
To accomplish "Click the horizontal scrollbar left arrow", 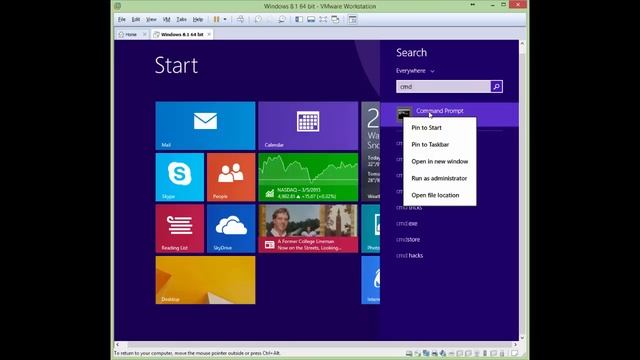I will [117, 344].
